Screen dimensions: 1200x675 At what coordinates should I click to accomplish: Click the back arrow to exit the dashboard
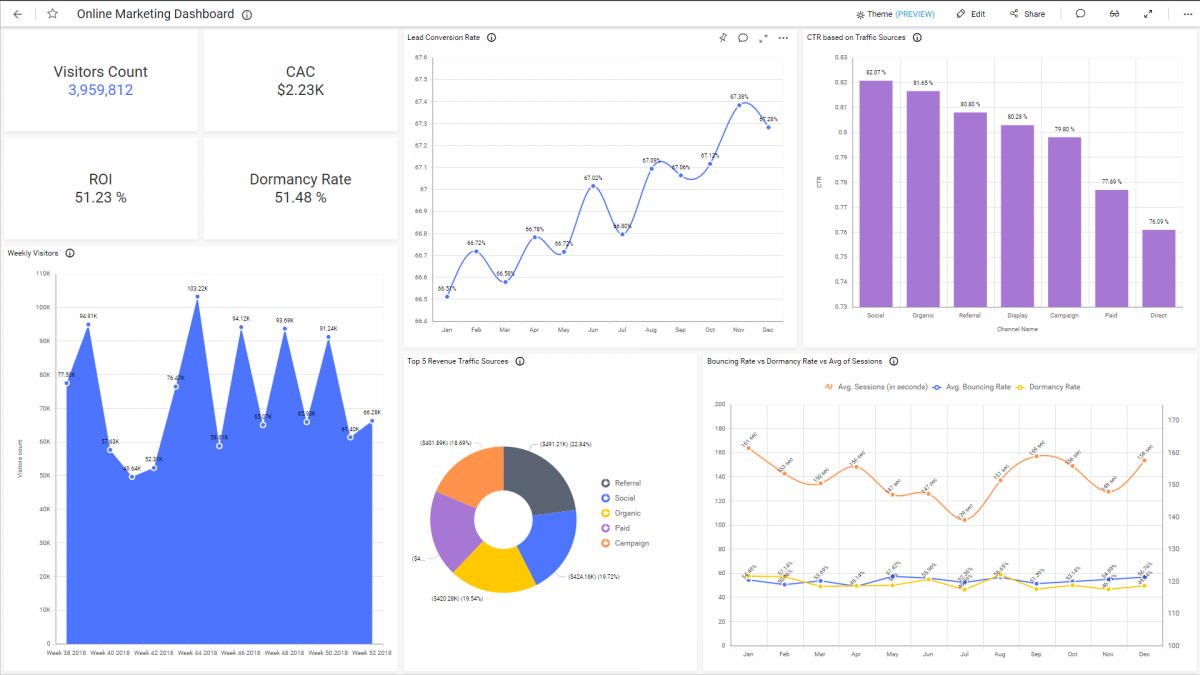click(17, 14)
